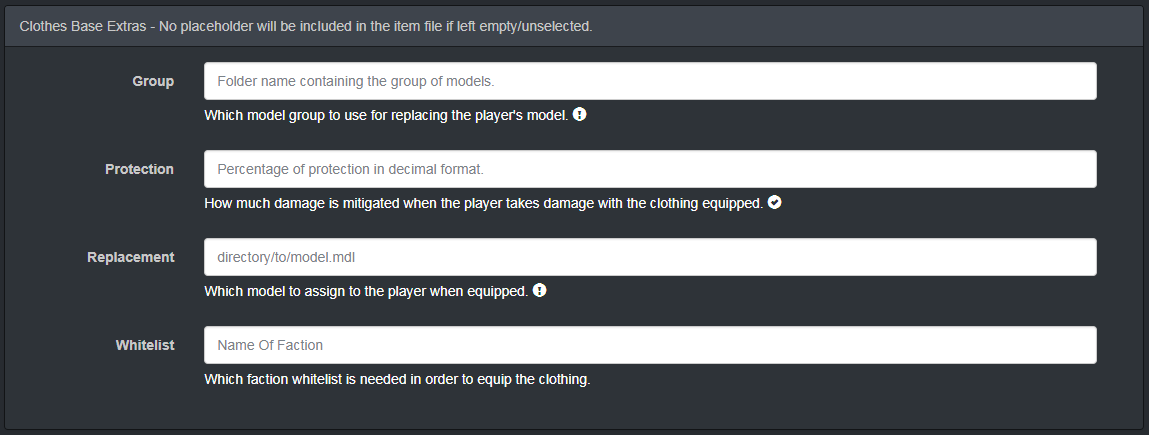Click the exclamation icon beside Replacement help text

(540, 291)
